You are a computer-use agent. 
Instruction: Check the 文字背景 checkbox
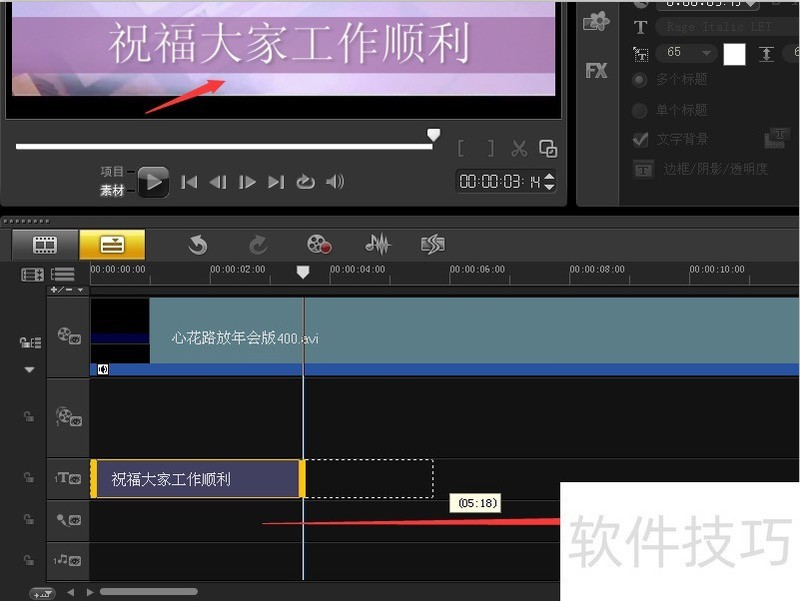(x=641, y=139)
